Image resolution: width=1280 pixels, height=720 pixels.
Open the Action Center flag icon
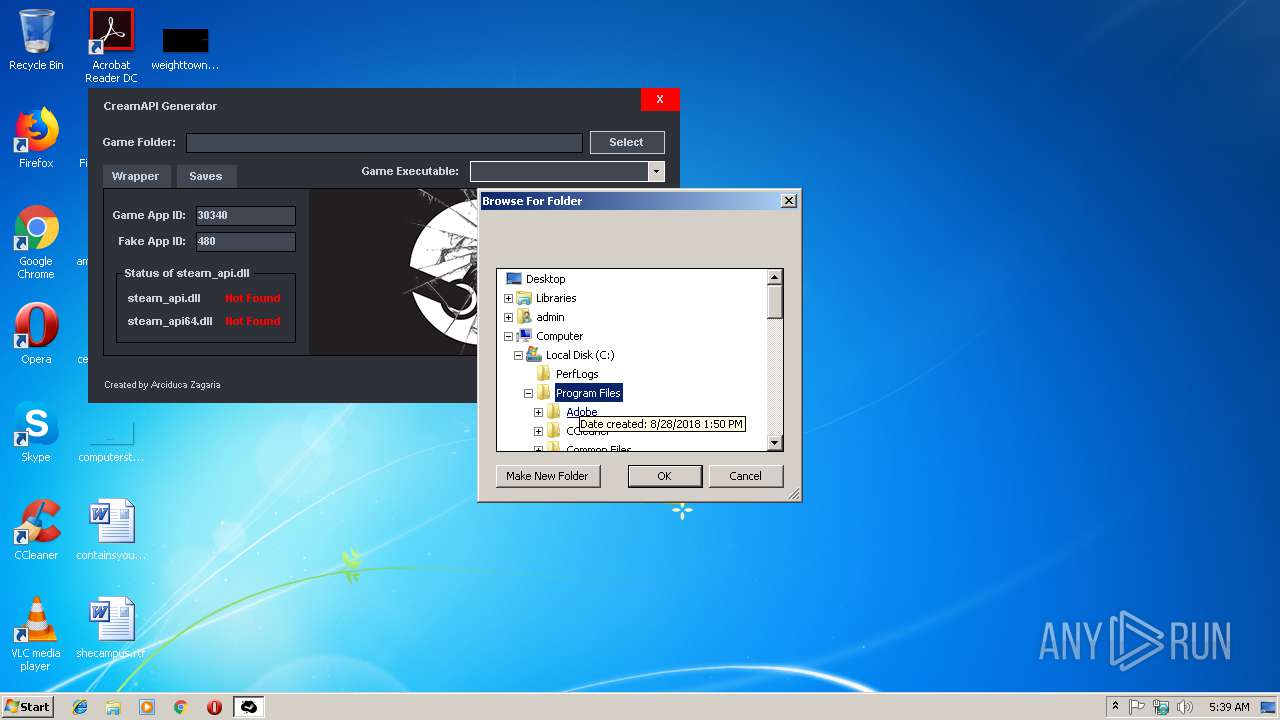[1138, 707]
